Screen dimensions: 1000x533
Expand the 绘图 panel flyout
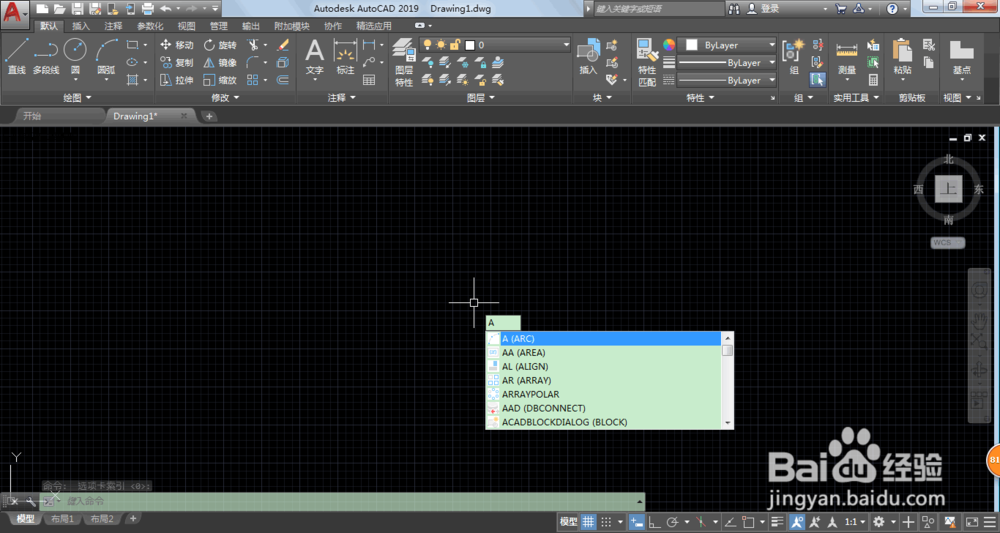[77, 98]
